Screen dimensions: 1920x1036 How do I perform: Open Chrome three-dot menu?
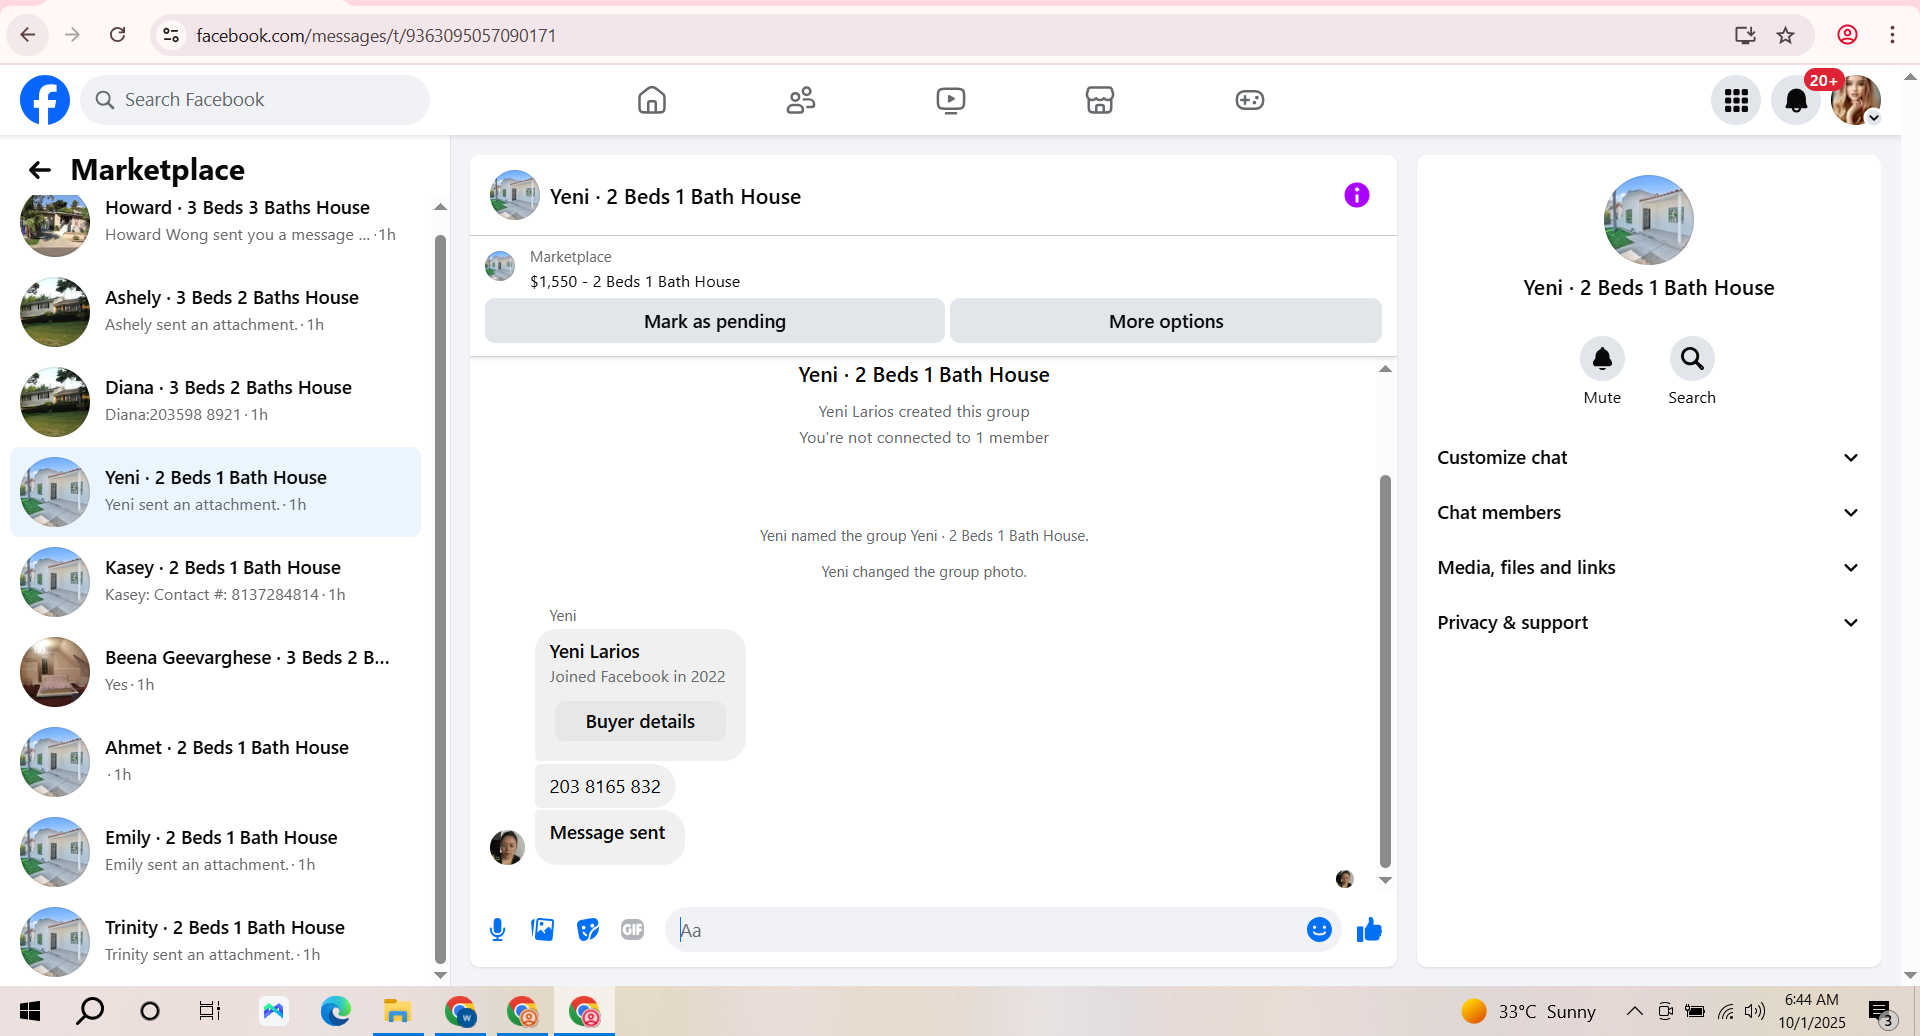point(1892,35)
